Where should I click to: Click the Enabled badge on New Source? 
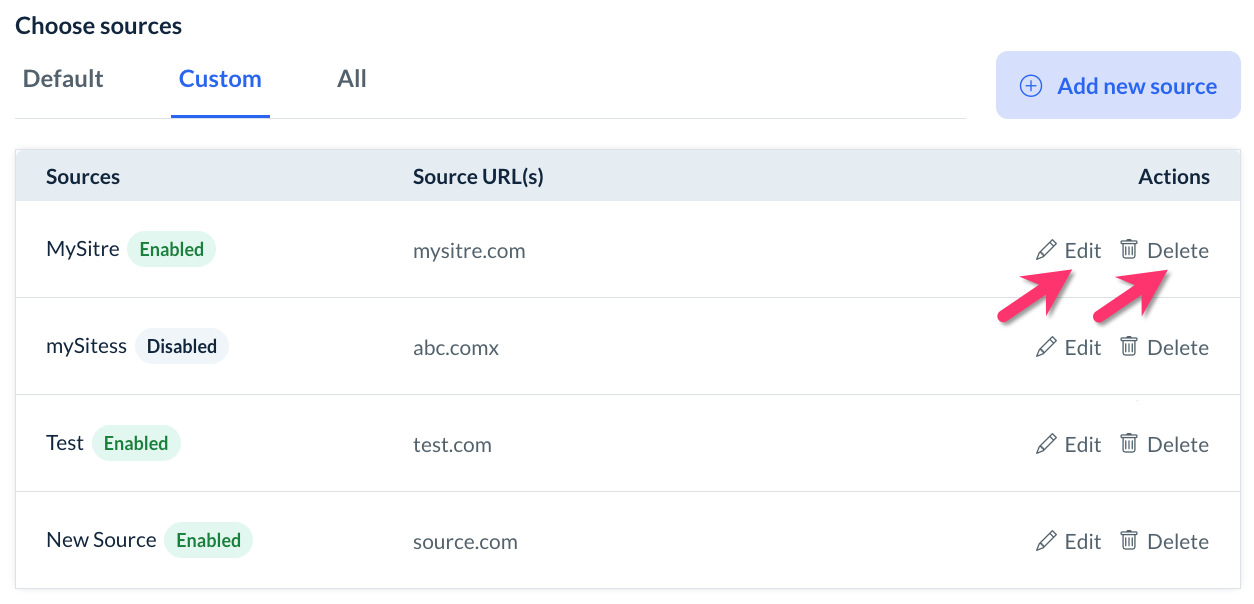[x=208, y=540]
